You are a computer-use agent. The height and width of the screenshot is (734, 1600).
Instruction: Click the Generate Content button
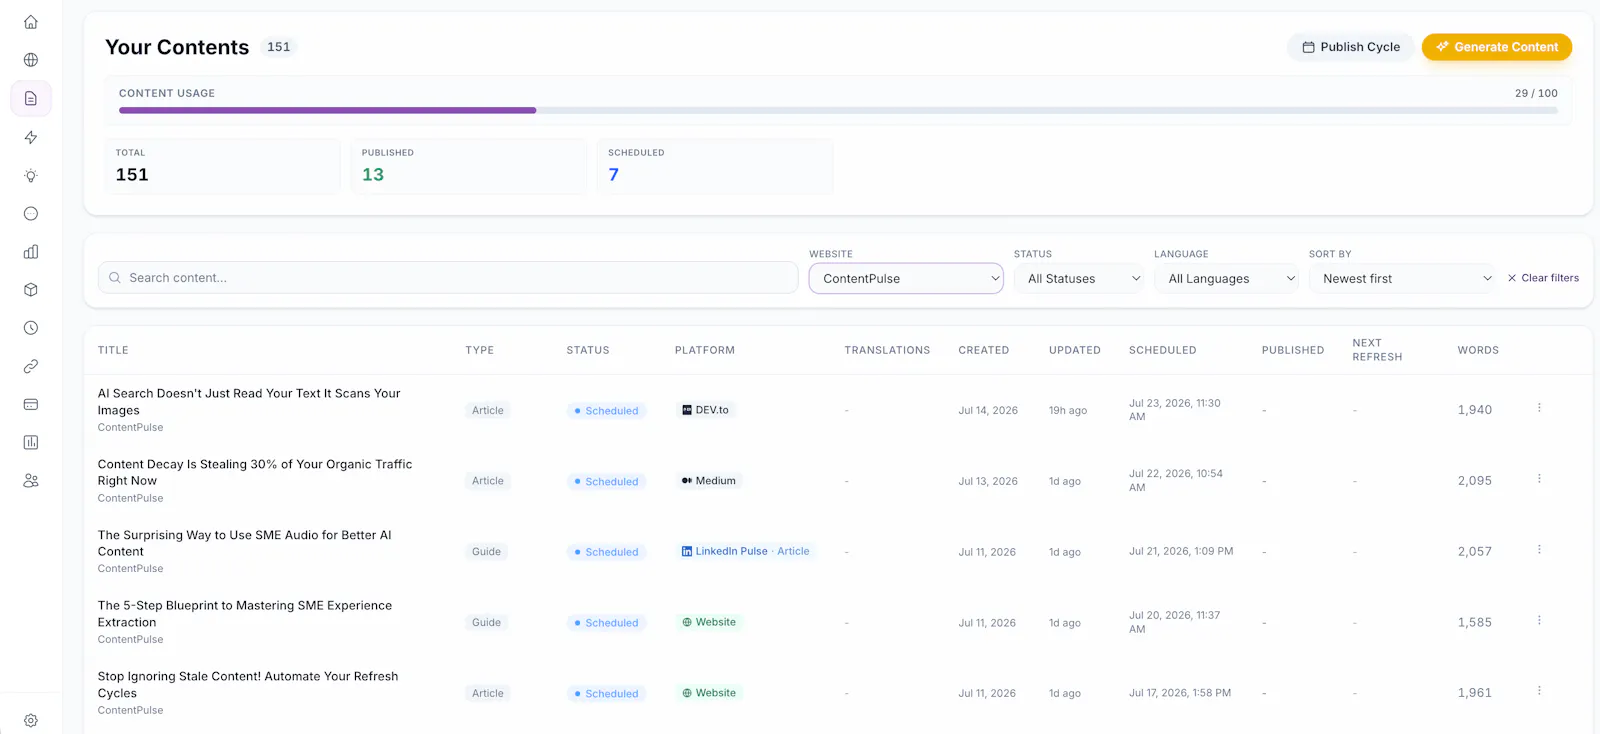tap(1497, 47)
